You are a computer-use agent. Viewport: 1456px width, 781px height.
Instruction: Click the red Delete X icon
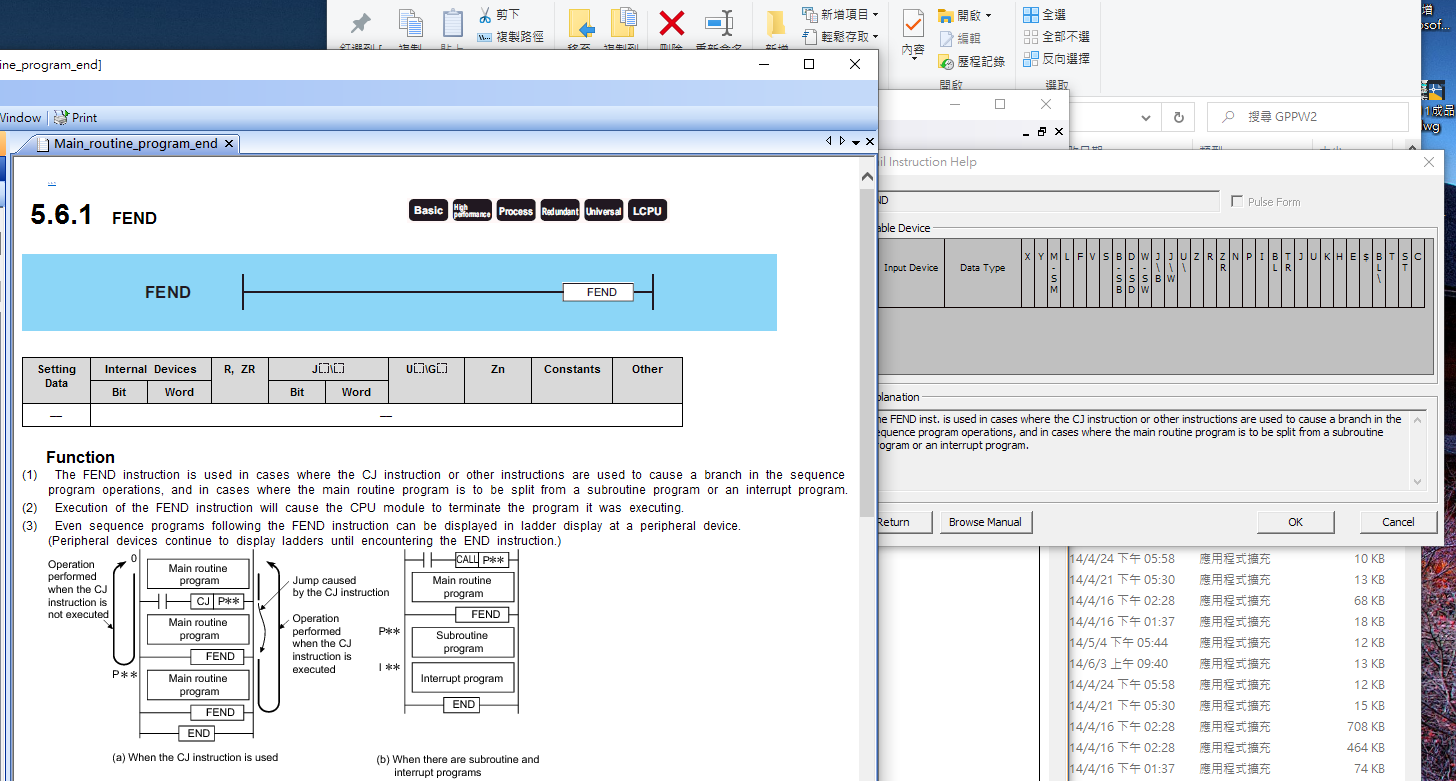click(x=672, y=24)
